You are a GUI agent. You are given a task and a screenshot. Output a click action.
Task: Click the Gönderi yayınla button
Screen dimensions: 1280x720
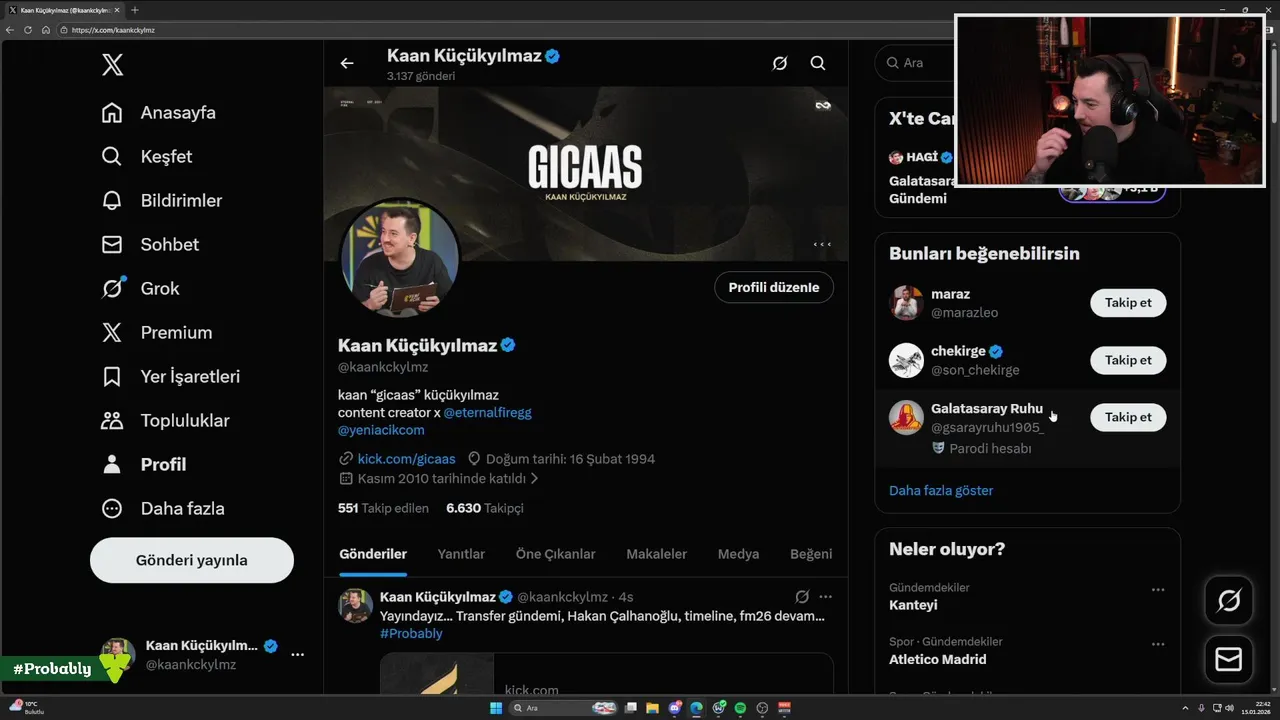coord(192,560)
